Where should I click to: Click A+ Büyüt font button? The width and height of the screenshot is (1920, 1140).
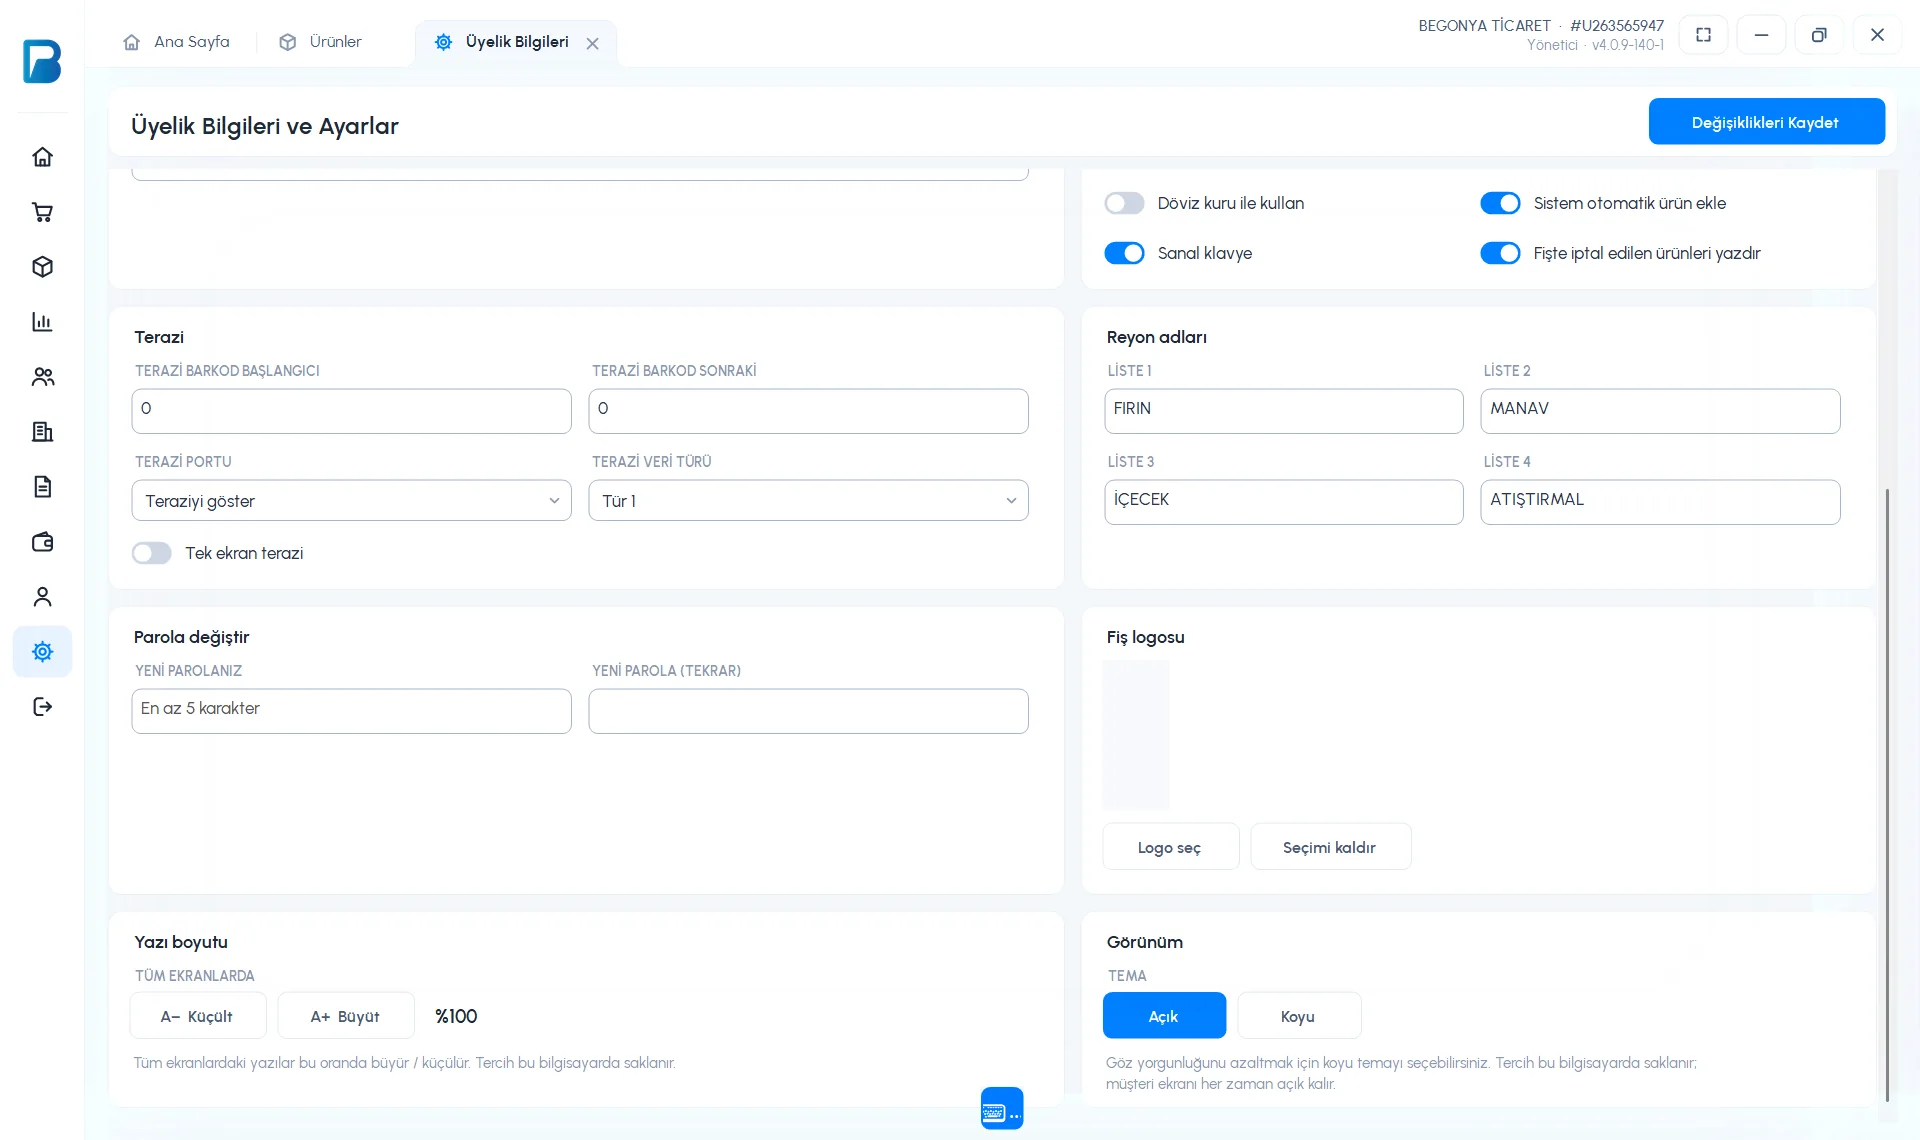(346, 1016)
